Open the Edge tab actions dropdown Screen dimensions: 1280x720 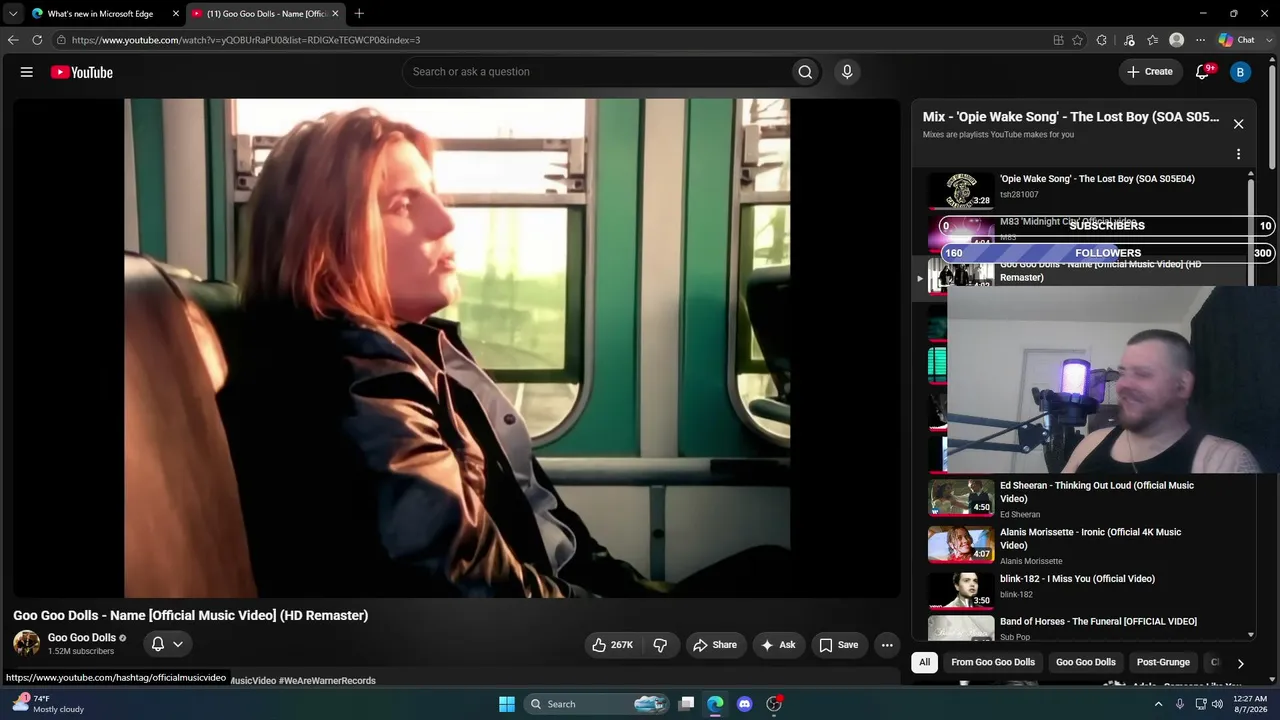coord(13,13)
